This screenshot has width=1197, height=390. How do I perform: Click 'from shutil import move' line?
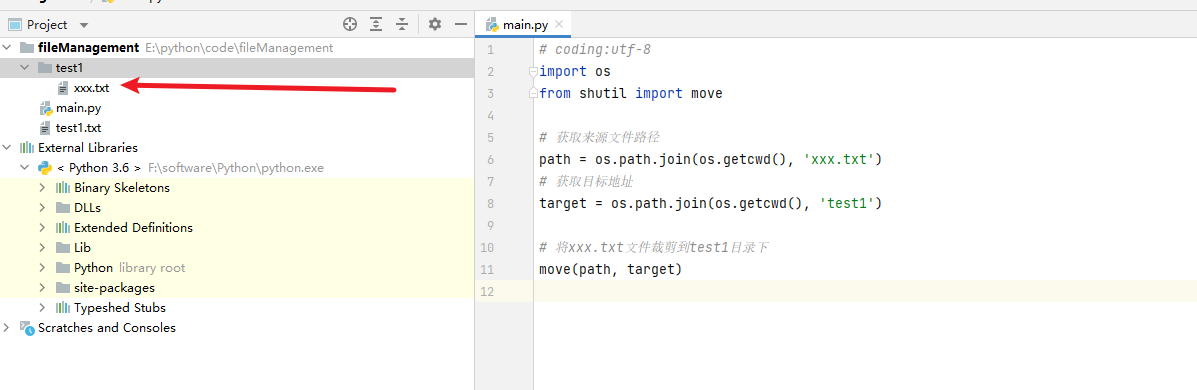click(631, 94)
